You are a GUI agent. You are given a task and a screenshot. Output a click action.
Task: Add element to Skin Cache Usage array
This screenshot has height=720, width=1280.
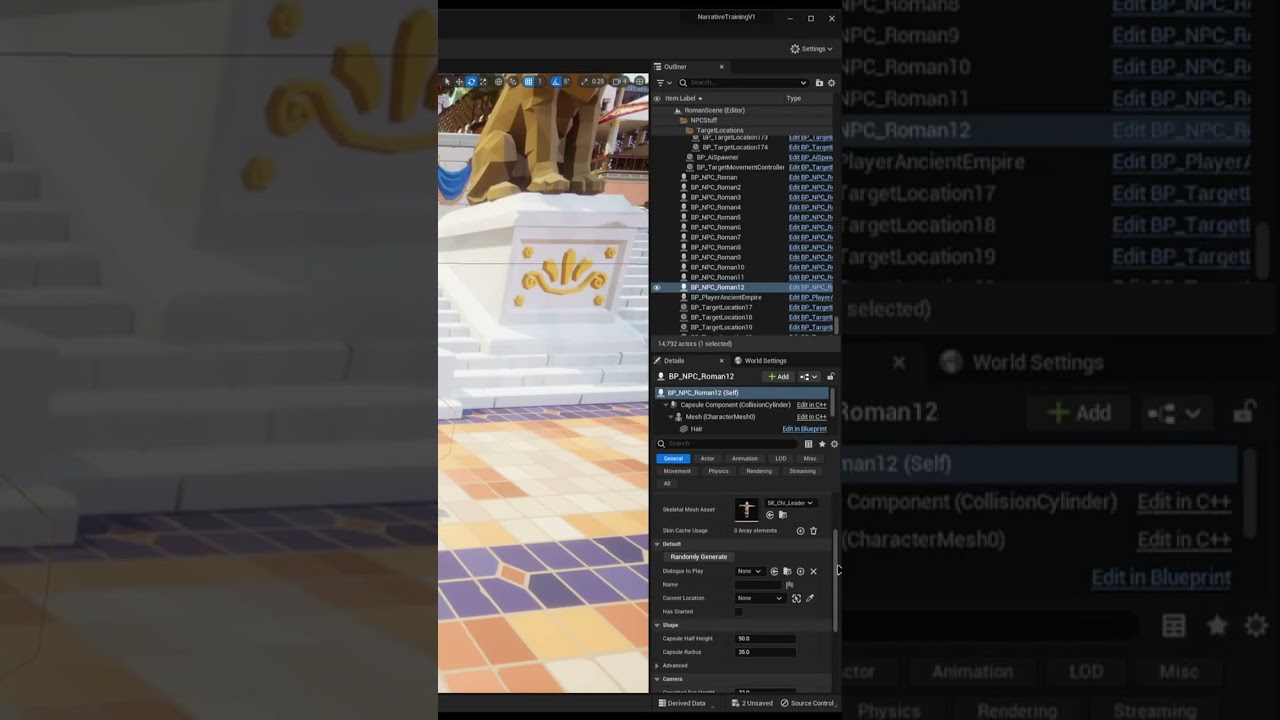click(x=800, y=531)
